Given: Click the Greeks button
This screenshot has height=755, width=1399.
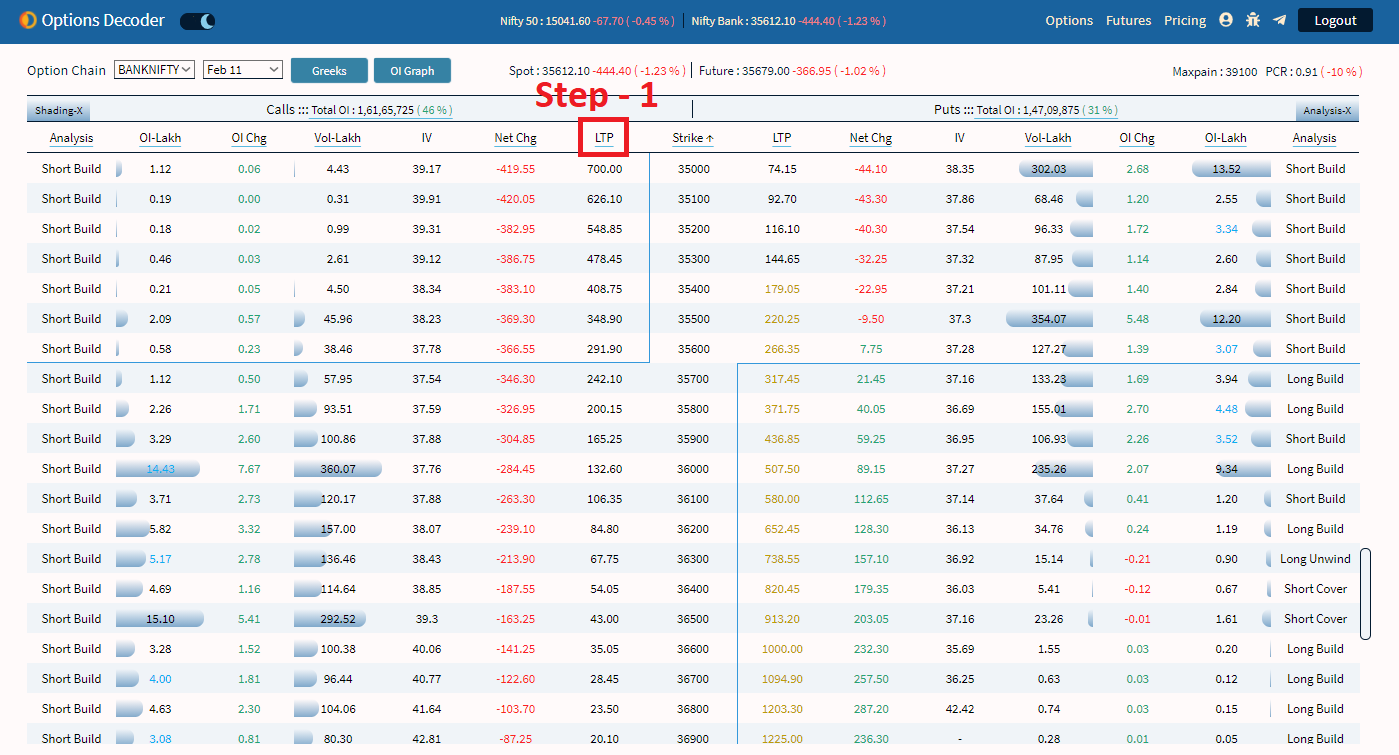Looking at the screenshot, I should 329,71.
